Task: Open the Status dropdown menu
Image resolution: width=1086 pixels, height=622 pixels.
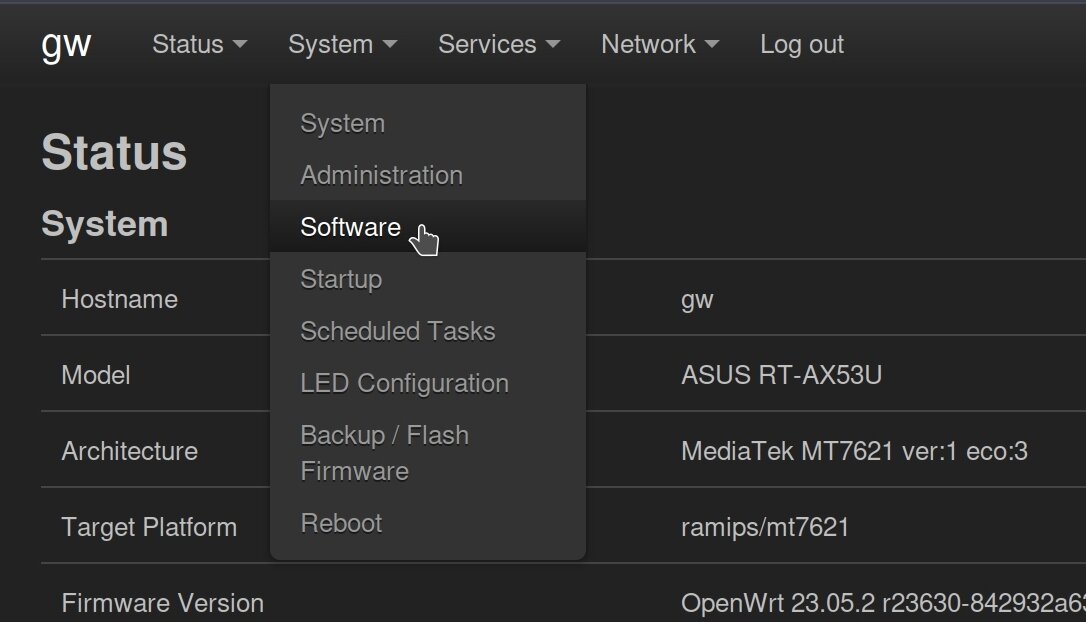Action: (199, 45)
